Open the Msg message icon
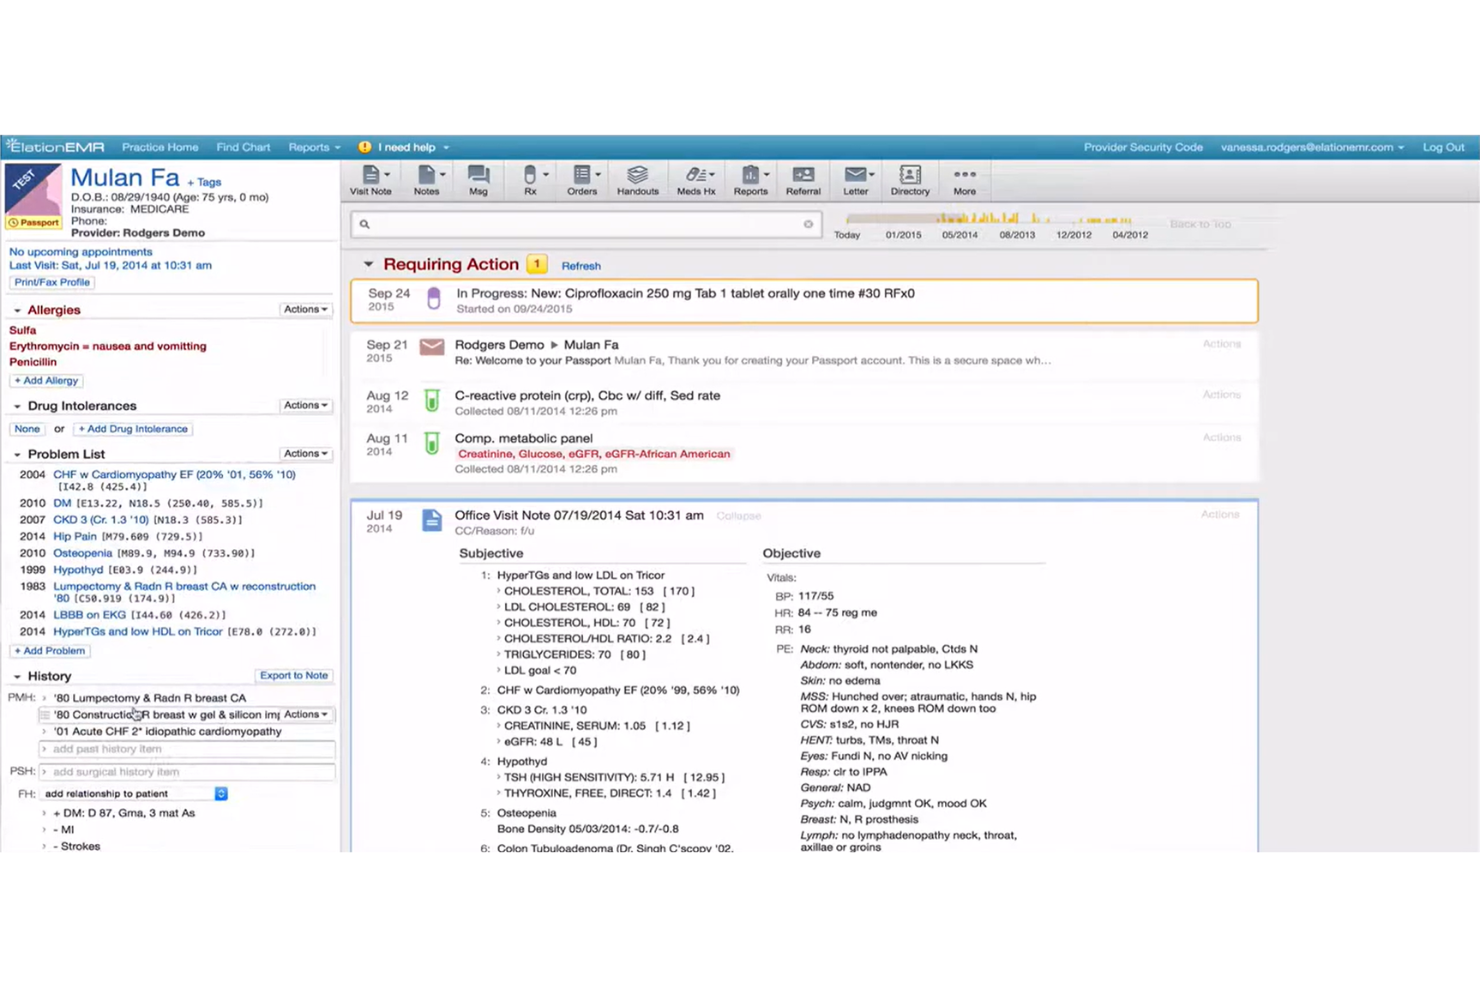1480x987 pixels. pos(478,181)
